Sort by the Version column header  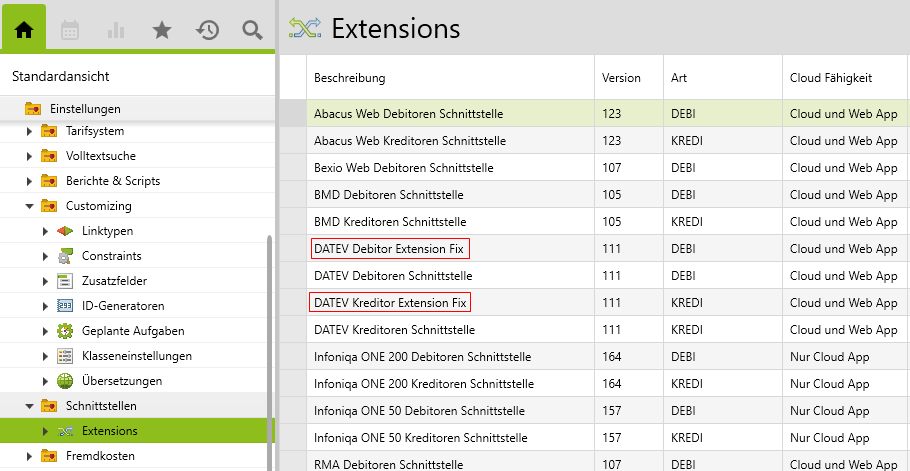coord(621,78)
